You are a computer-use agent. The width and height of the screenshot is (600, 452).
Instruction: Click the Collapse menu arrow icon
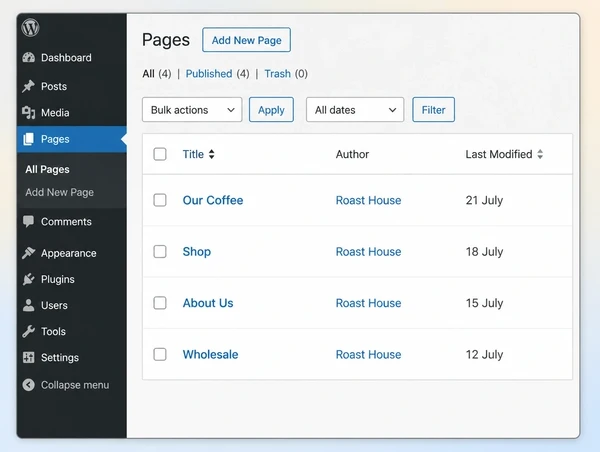(29, 385)
